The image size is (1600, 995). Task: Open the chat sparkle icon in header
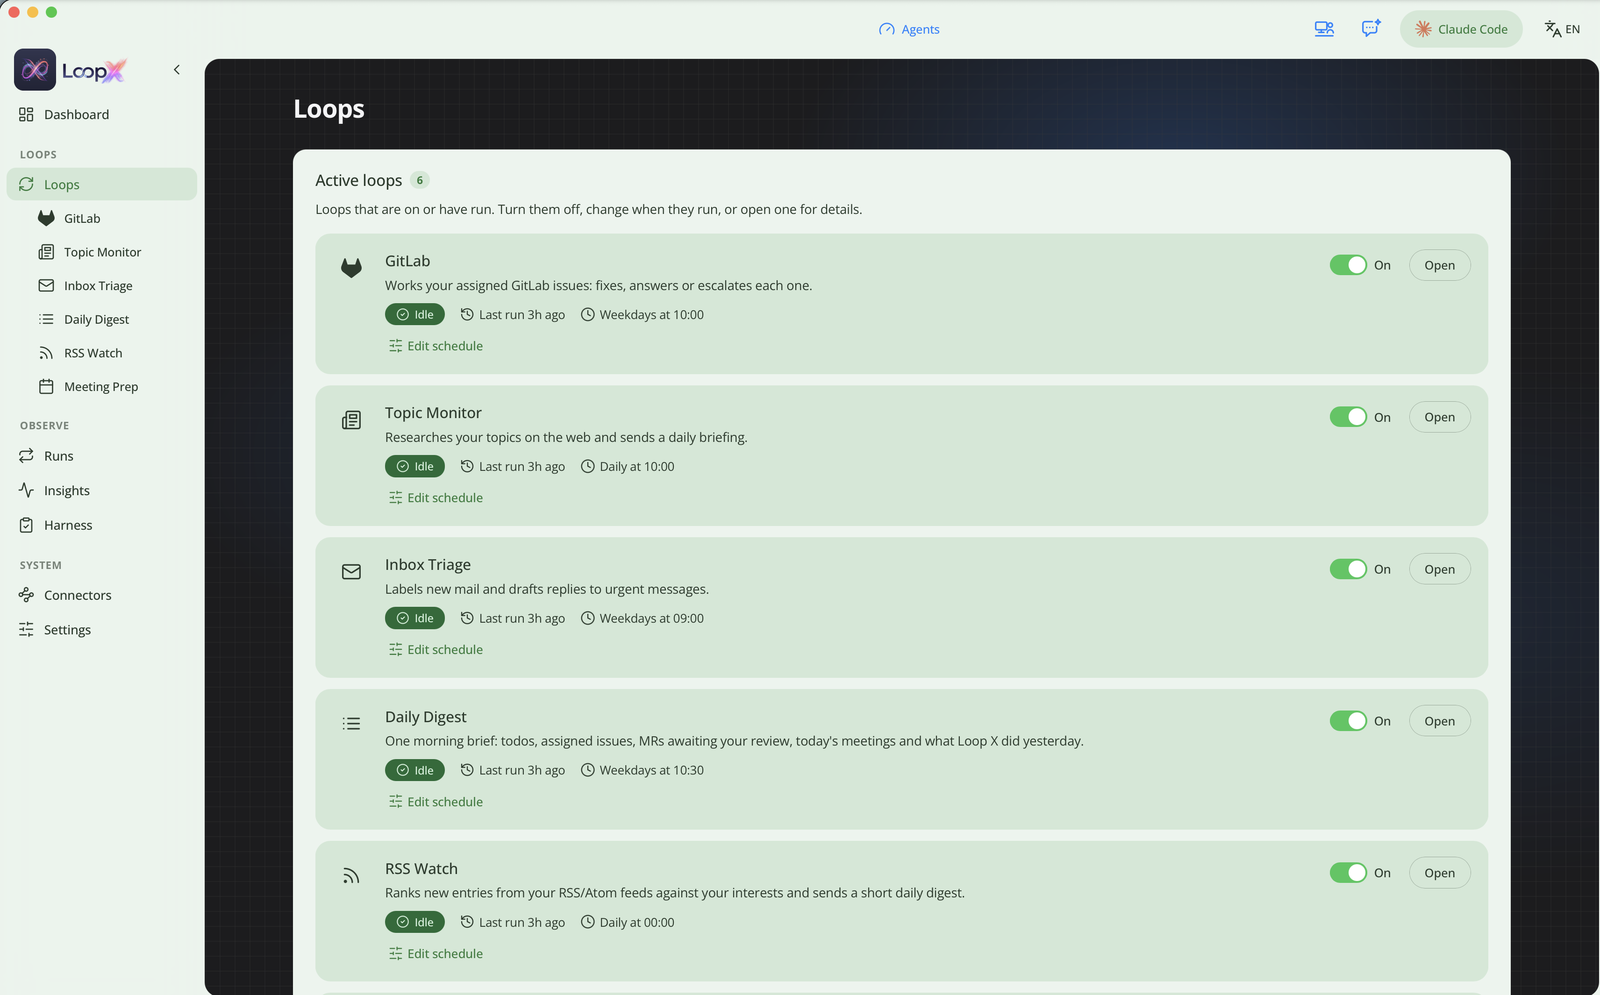(x=1371, y=29)
